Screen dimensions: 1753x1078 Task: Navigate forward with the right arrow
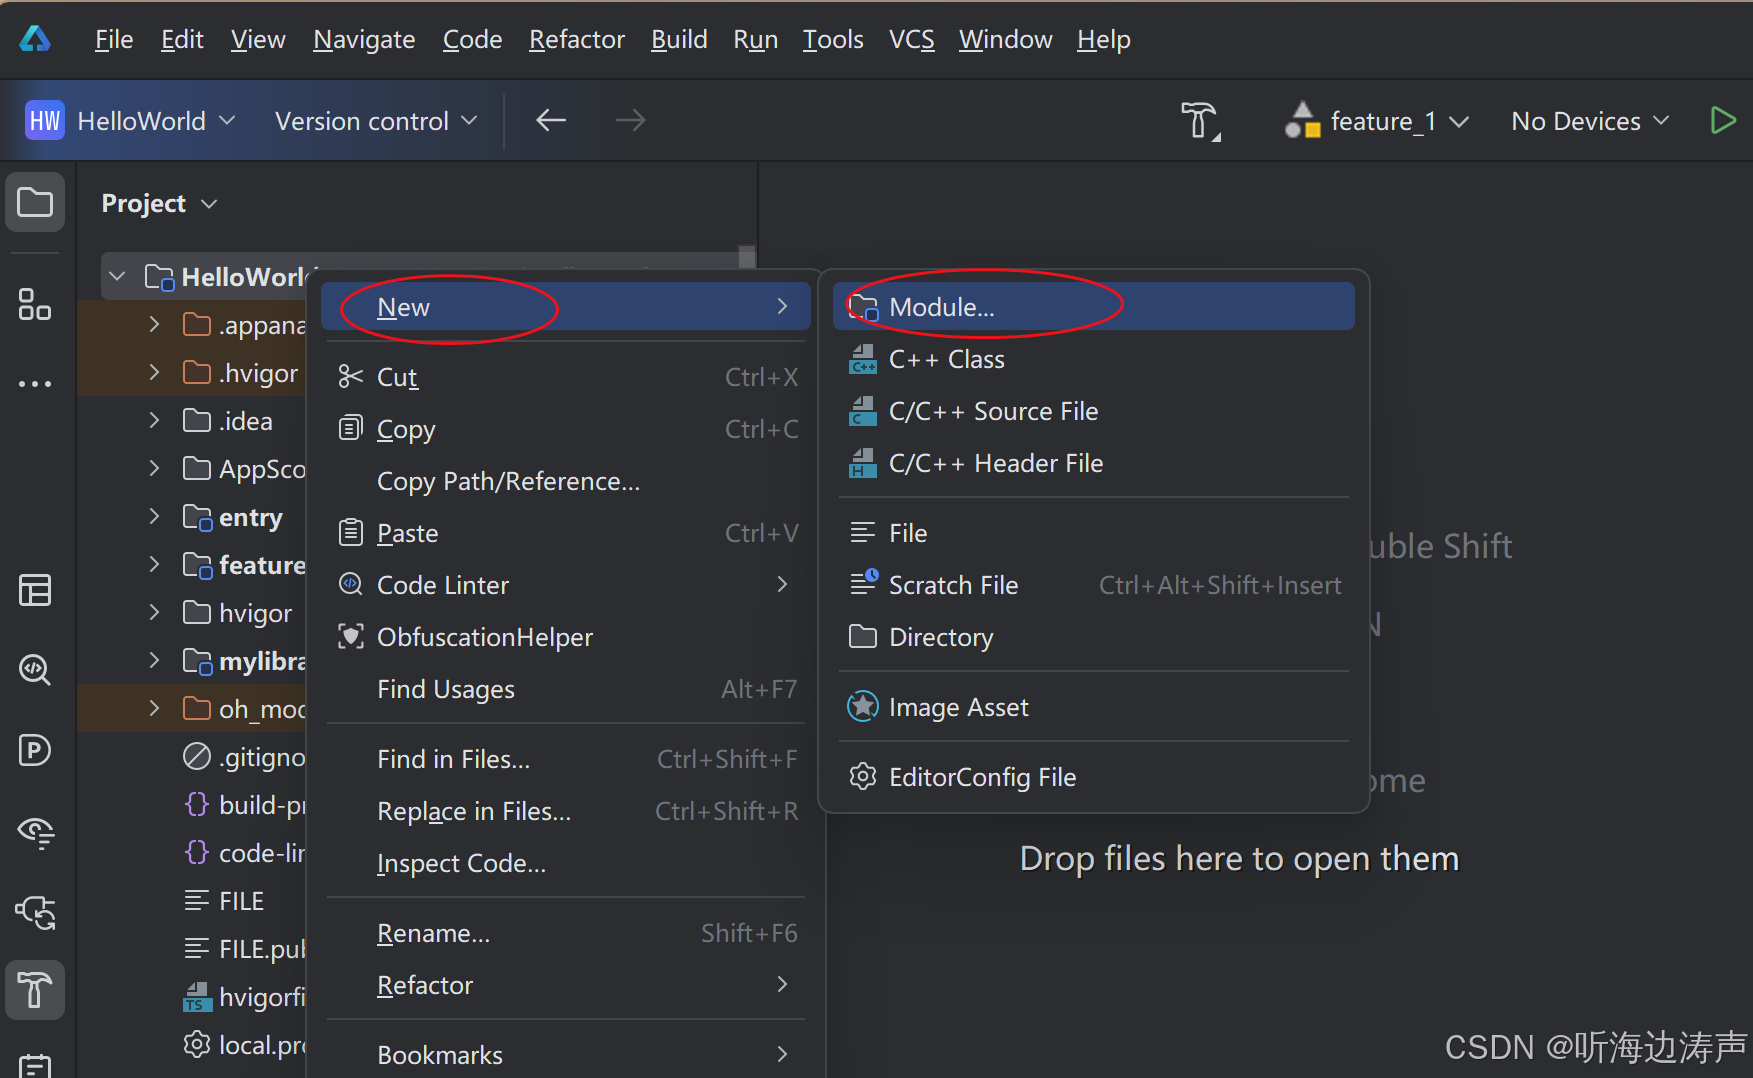coord(630,121)
